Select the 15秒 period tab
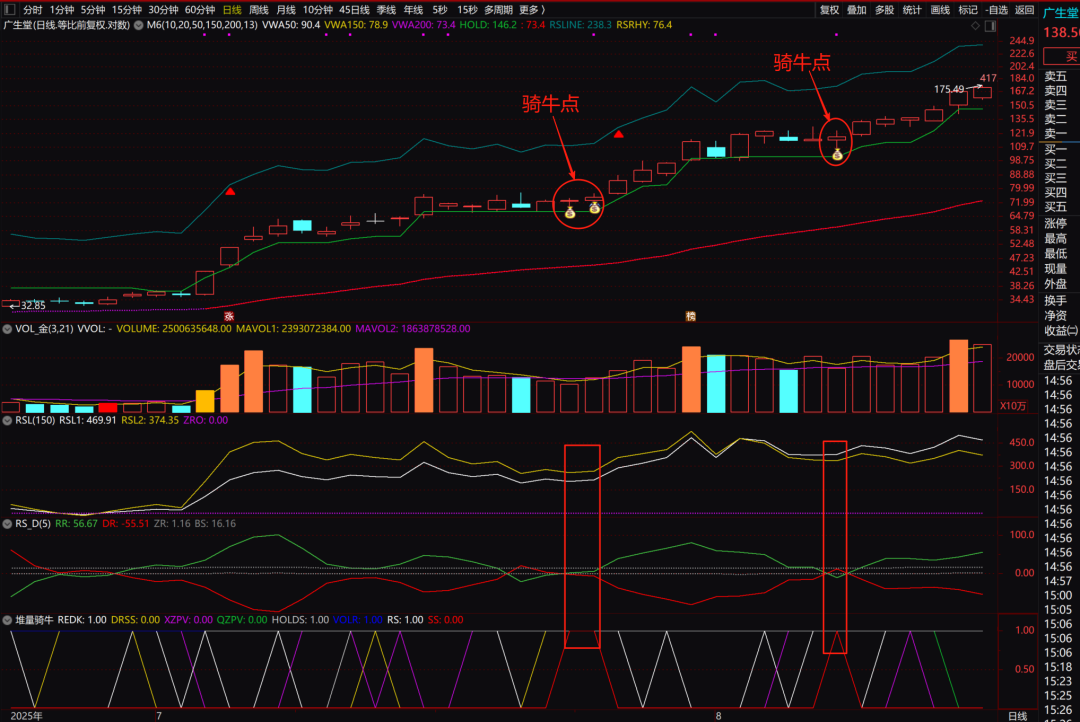This screenshot has height=722, width=1080. tap(467, 10)
